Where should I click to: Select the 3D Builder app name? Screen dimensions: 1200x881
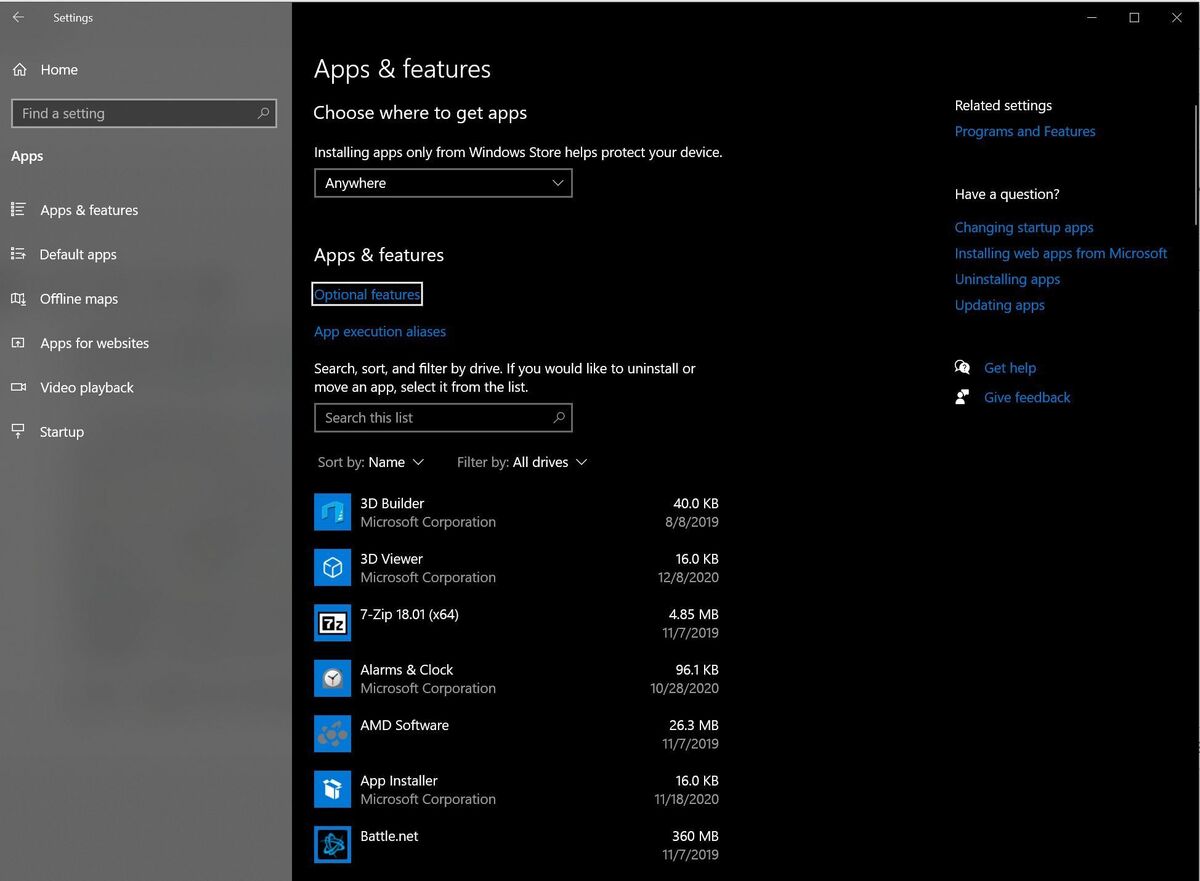tap(392, 503)
